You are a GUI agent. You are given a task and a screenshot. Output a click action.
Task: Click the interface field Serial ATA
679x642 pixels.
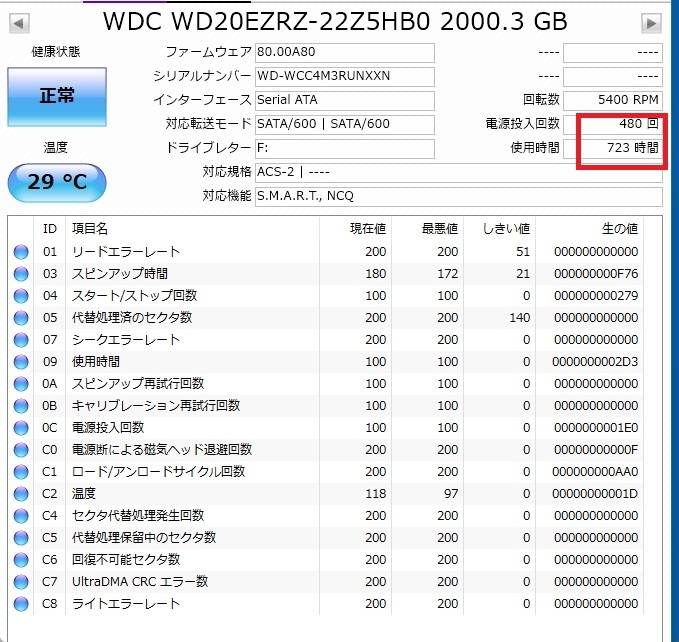click(x=345, y=100)
